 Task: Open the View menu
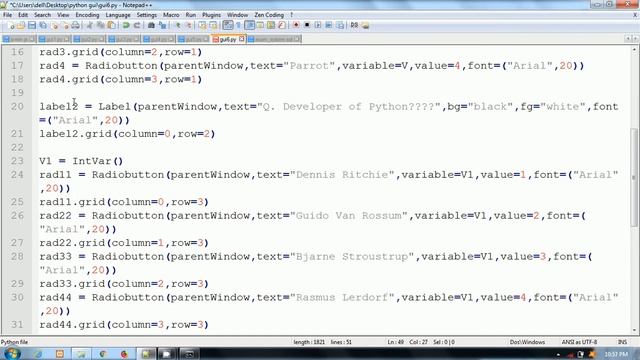click(x=63, y=15)
